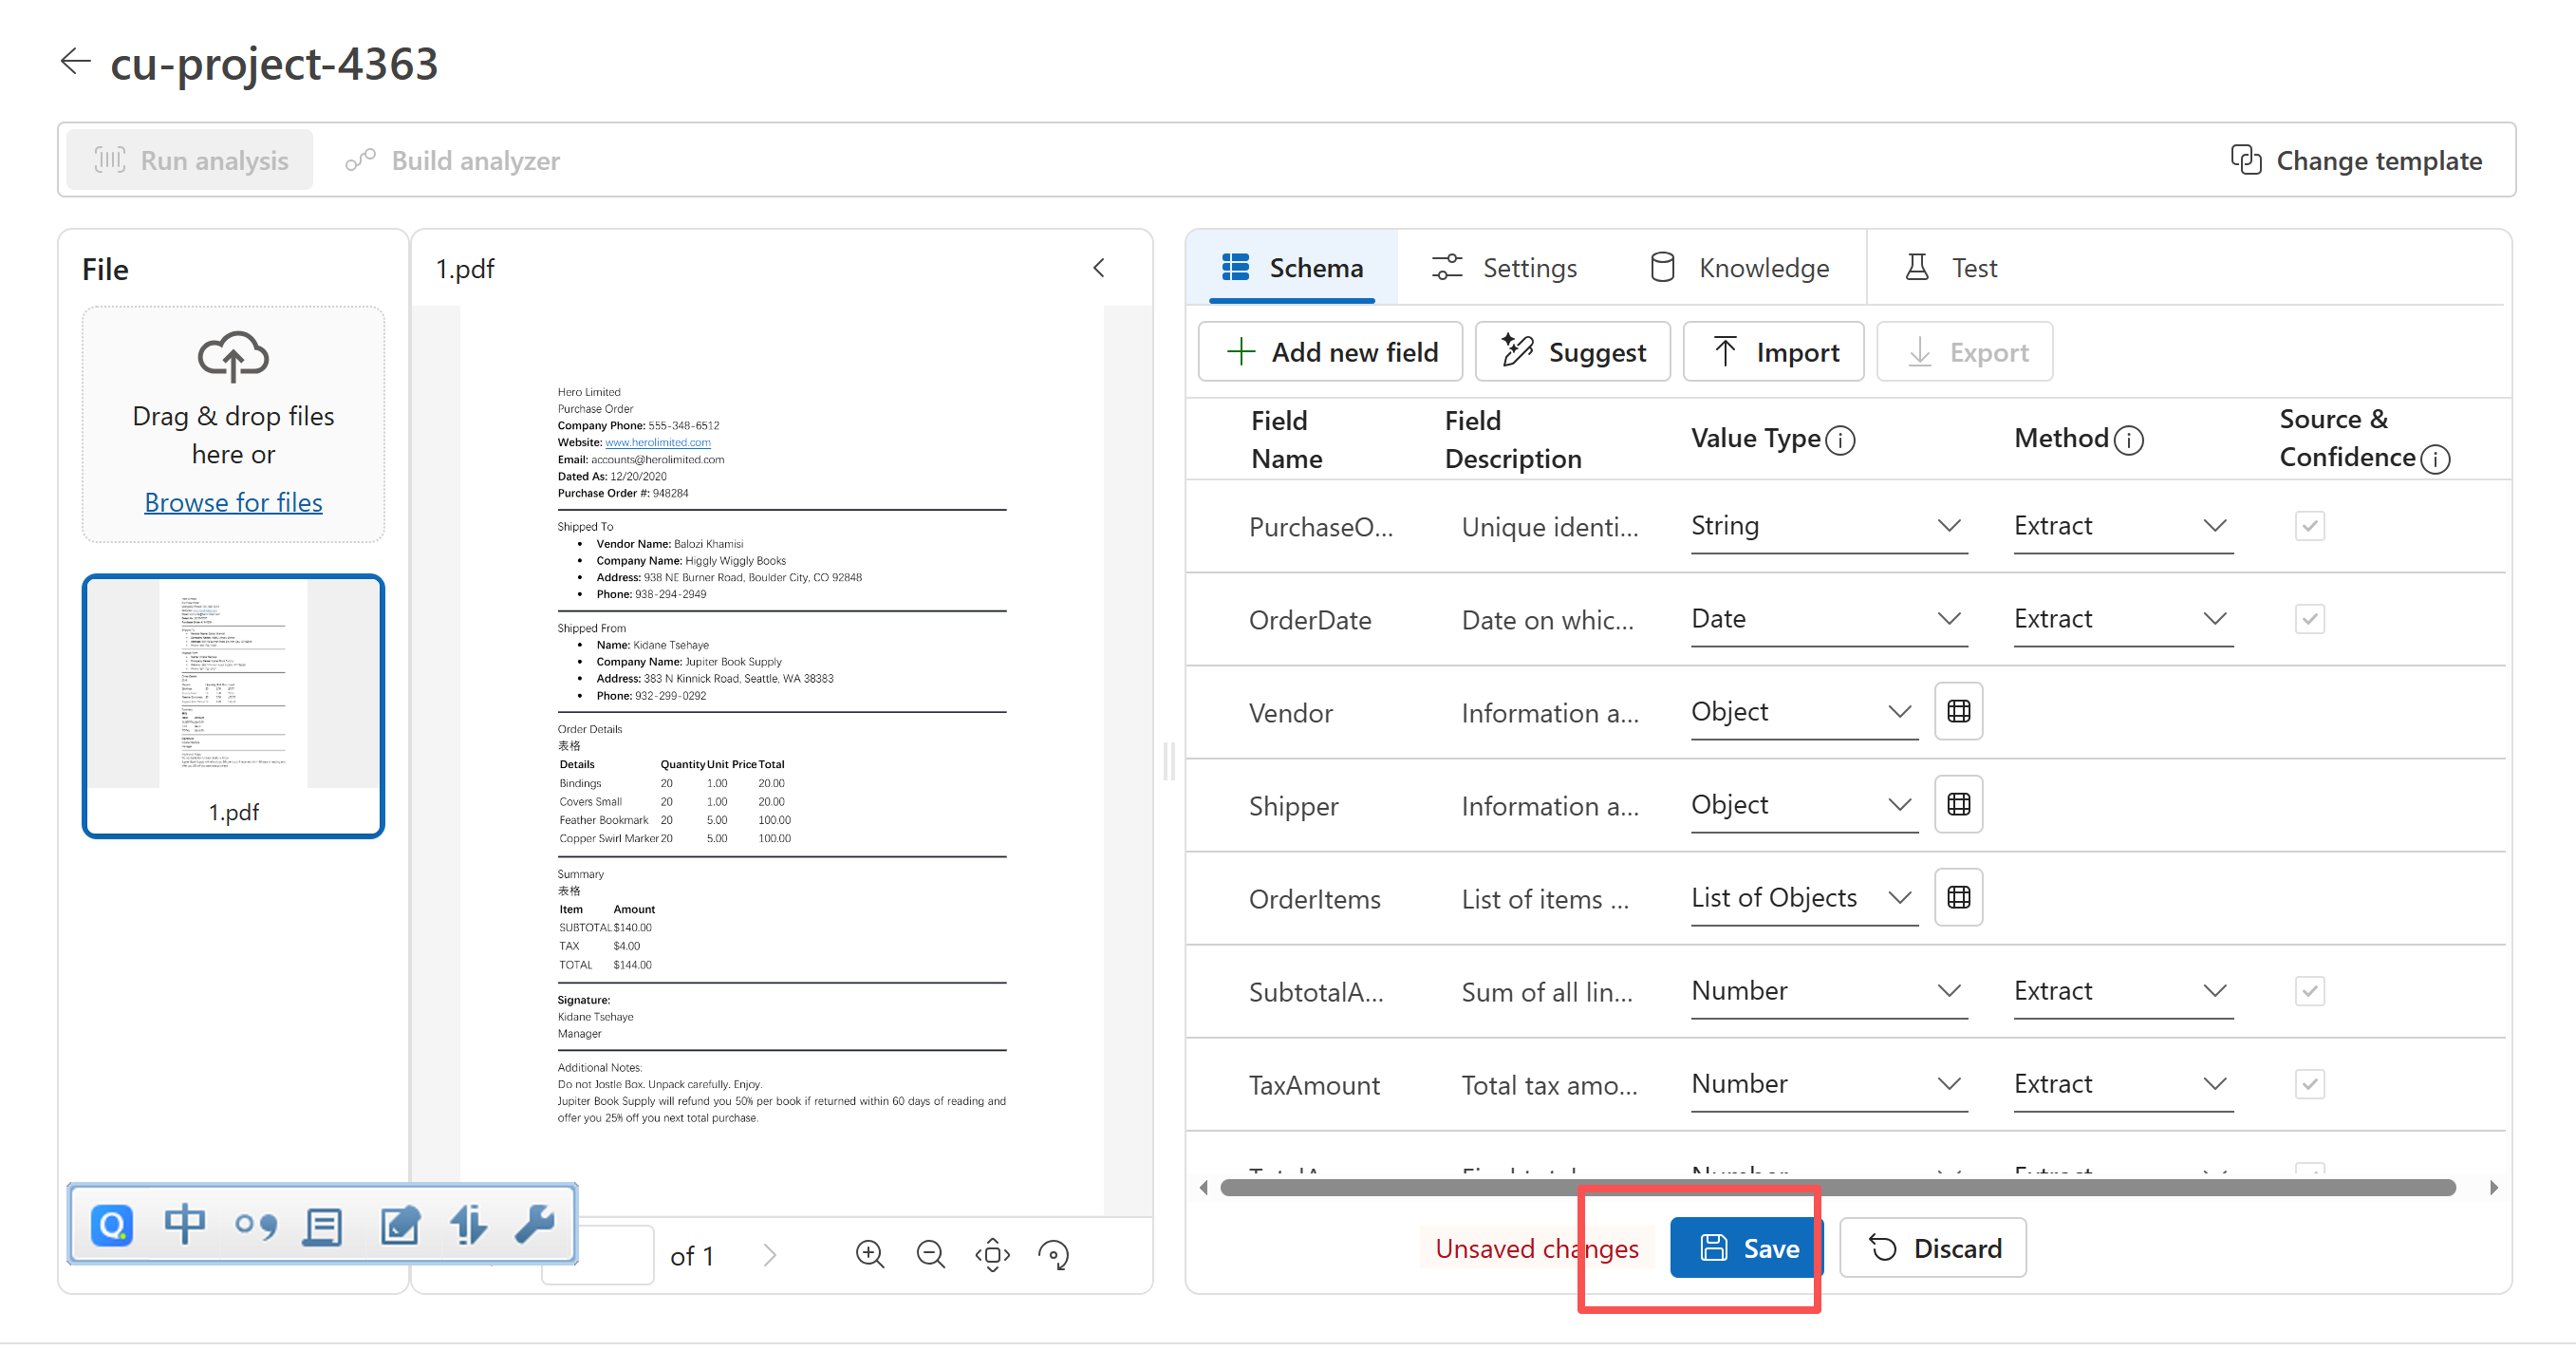This screenshot has width=2576, height=1350.
Task: Open the OrderItems table editor icon
Action: tap(1958, 898)
